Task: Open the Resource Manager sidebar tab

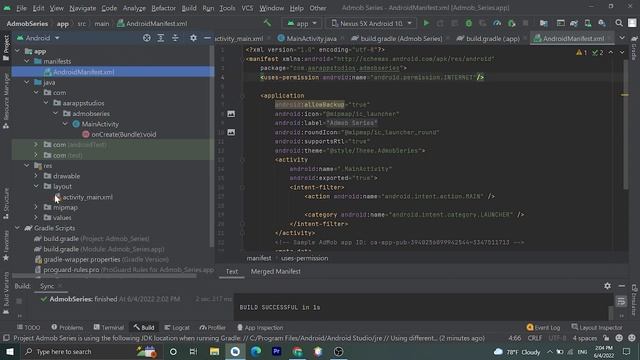Action: [6, 101]
